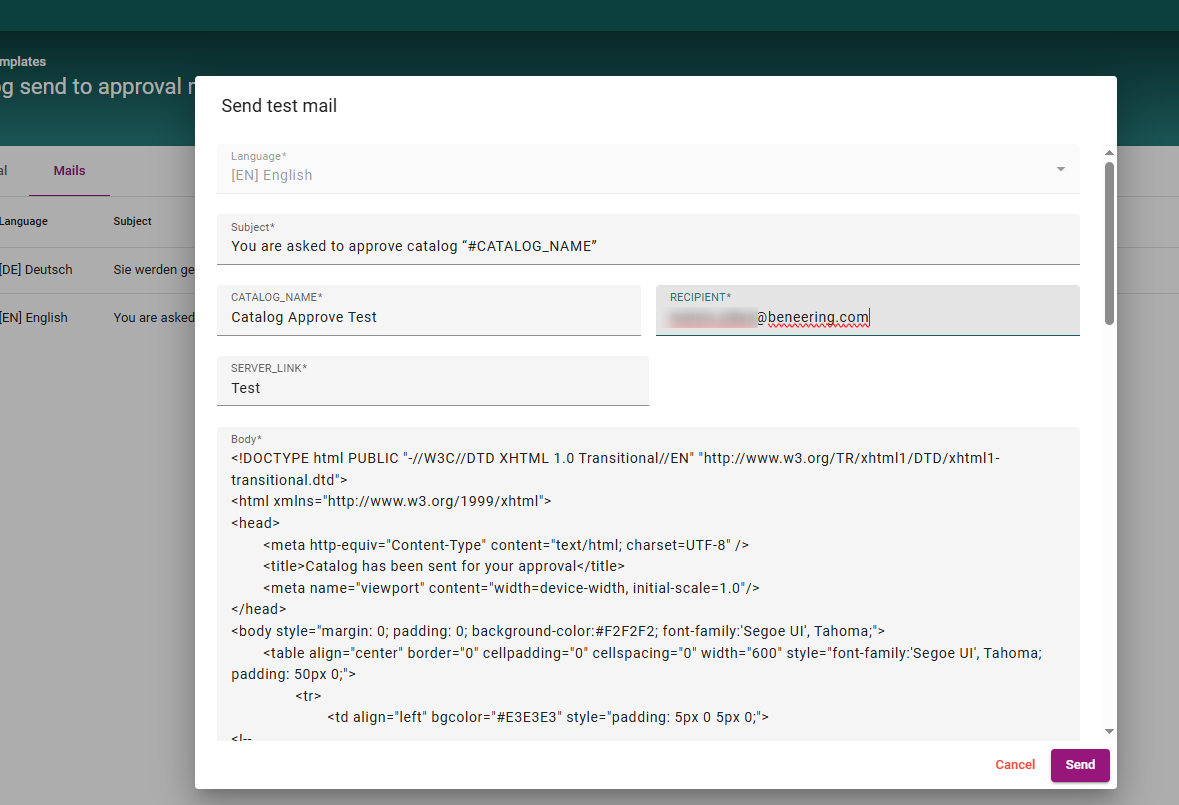Click the "Send test mail" dialog title

[x=279, y=106]
